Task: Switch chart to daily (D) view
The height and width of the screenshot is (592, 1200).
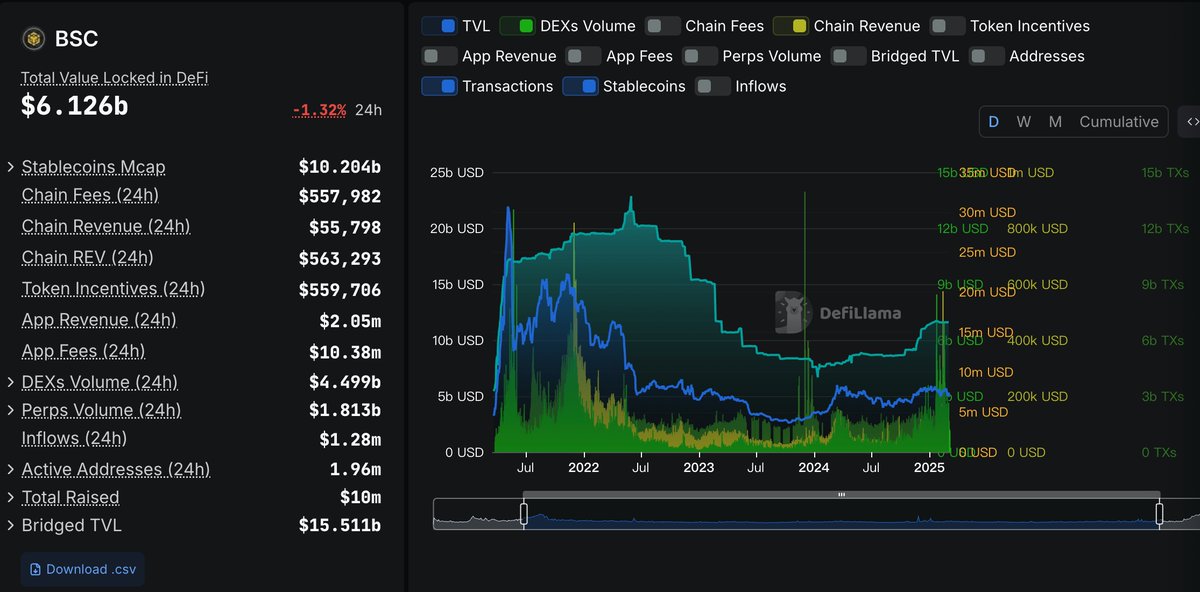Action: point(994,122)
